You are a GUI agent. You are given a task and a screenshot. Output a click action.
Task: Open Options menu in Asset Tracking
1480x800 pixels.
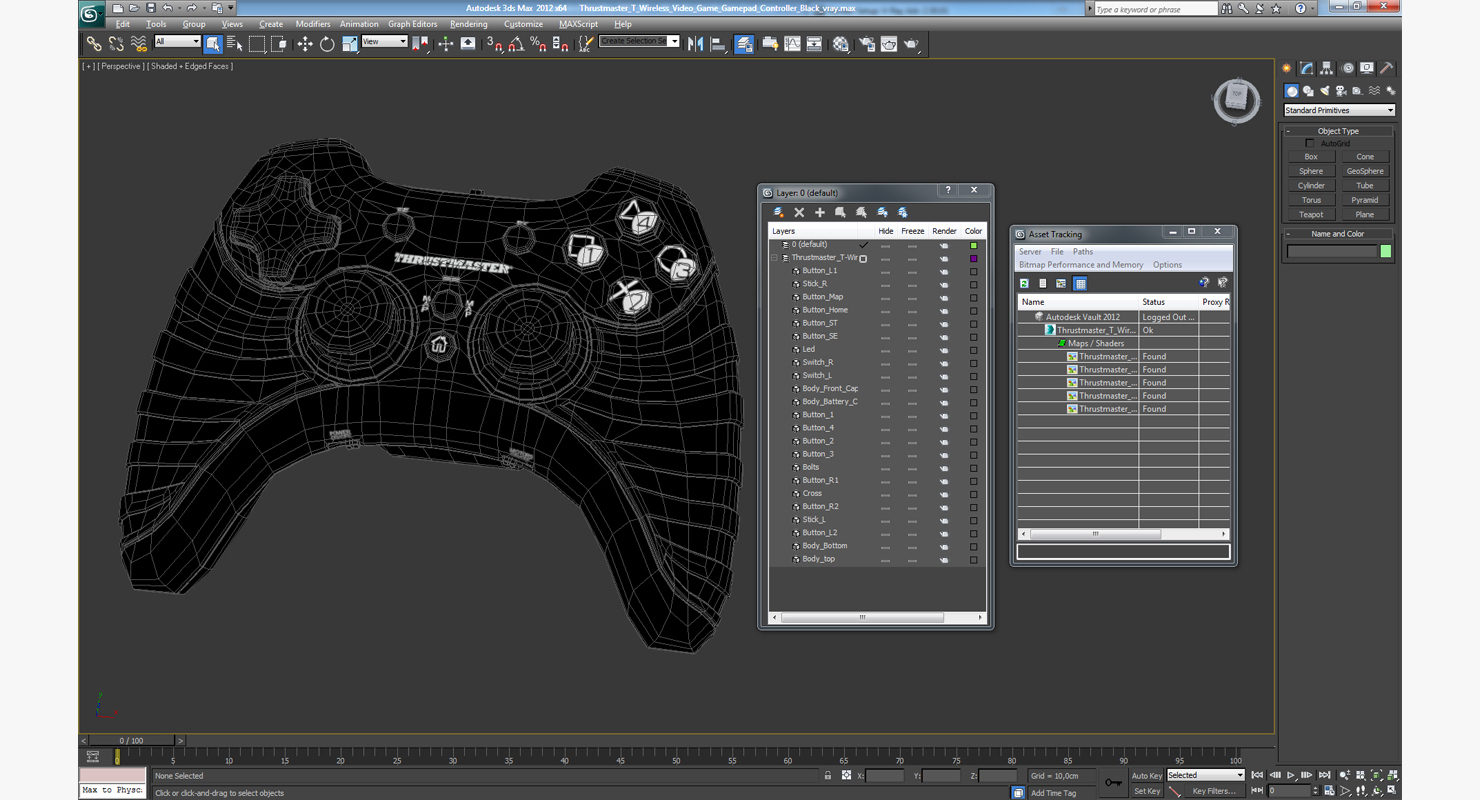[1167, 265]
